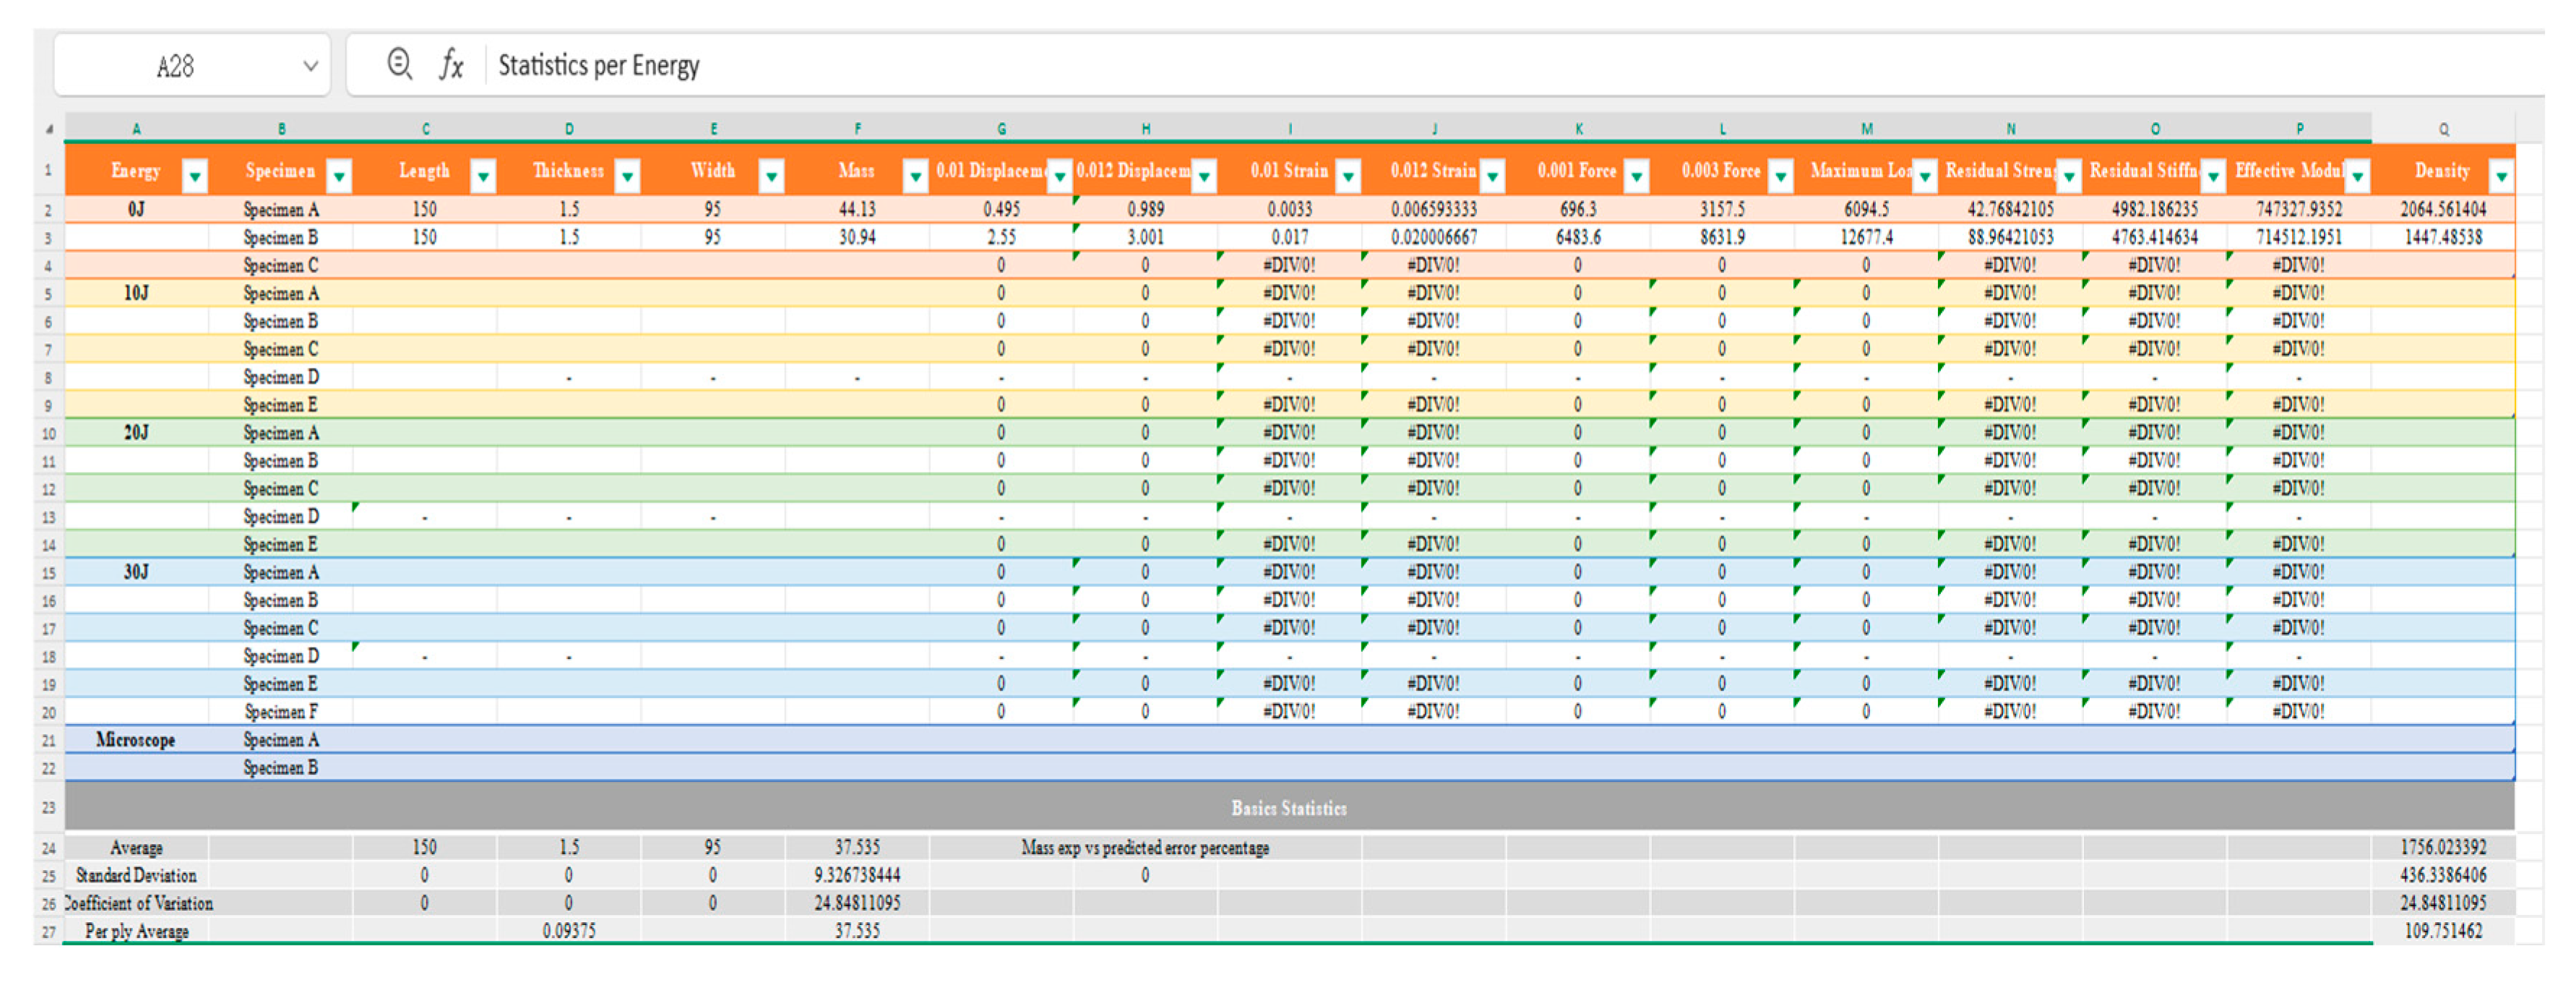Select row 23 header
This screenshot has width=2576, height=985.
coord(48,807)
